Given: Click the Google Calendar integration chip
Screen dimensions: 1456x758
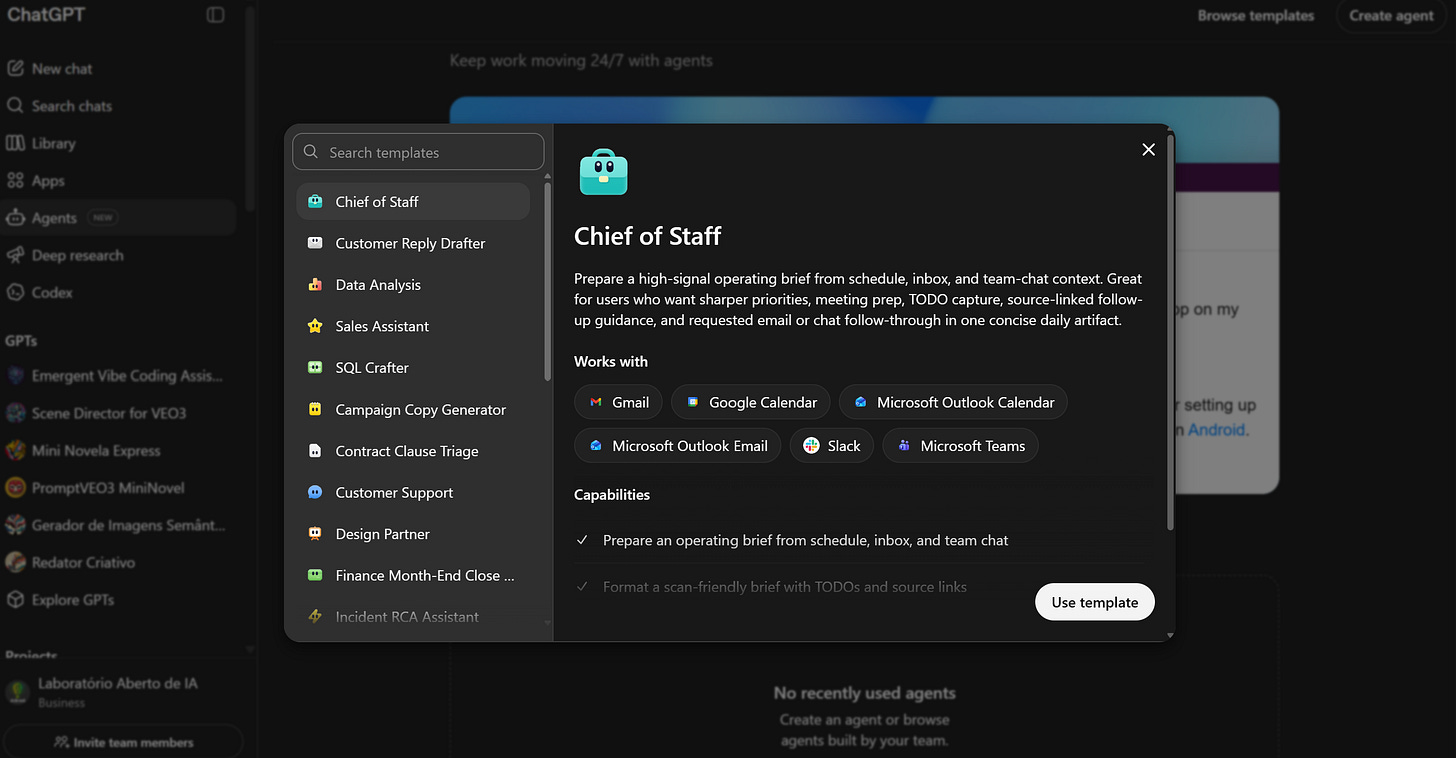Looking at the screenshot, I should pos(751,402).
